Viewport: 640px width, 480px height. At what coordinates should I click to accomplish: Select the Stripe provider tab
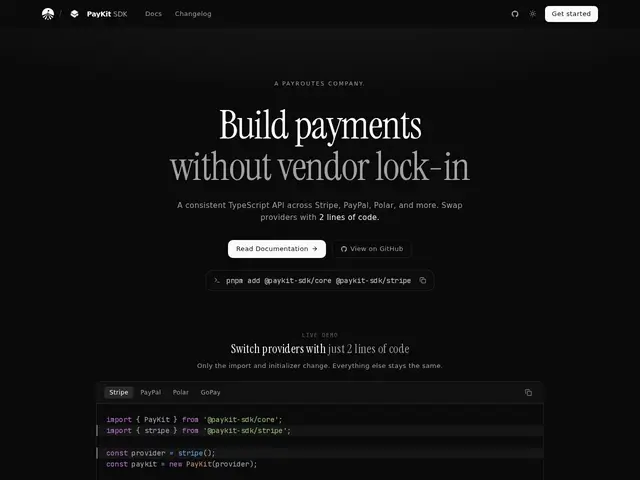(119, 392)
